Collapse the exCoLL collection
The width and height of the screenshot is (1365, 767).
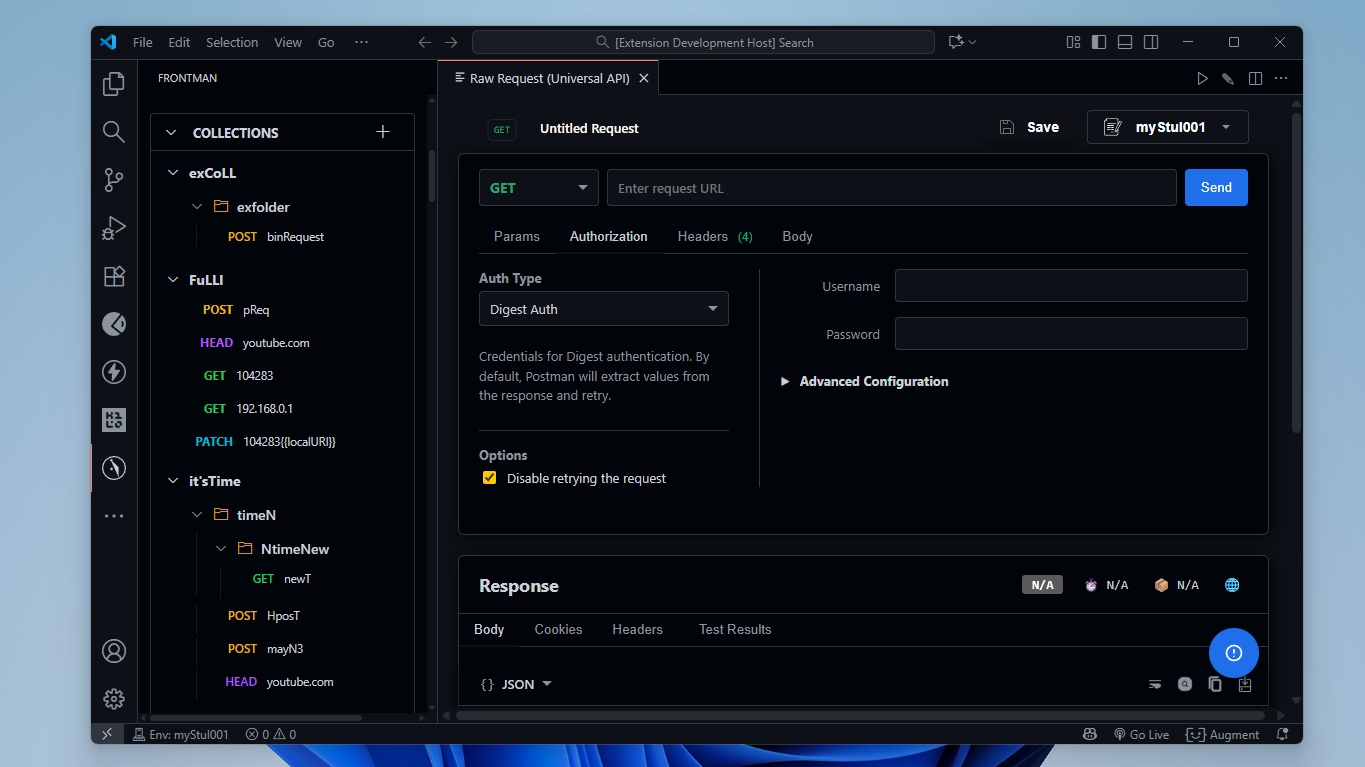point(171,173)
